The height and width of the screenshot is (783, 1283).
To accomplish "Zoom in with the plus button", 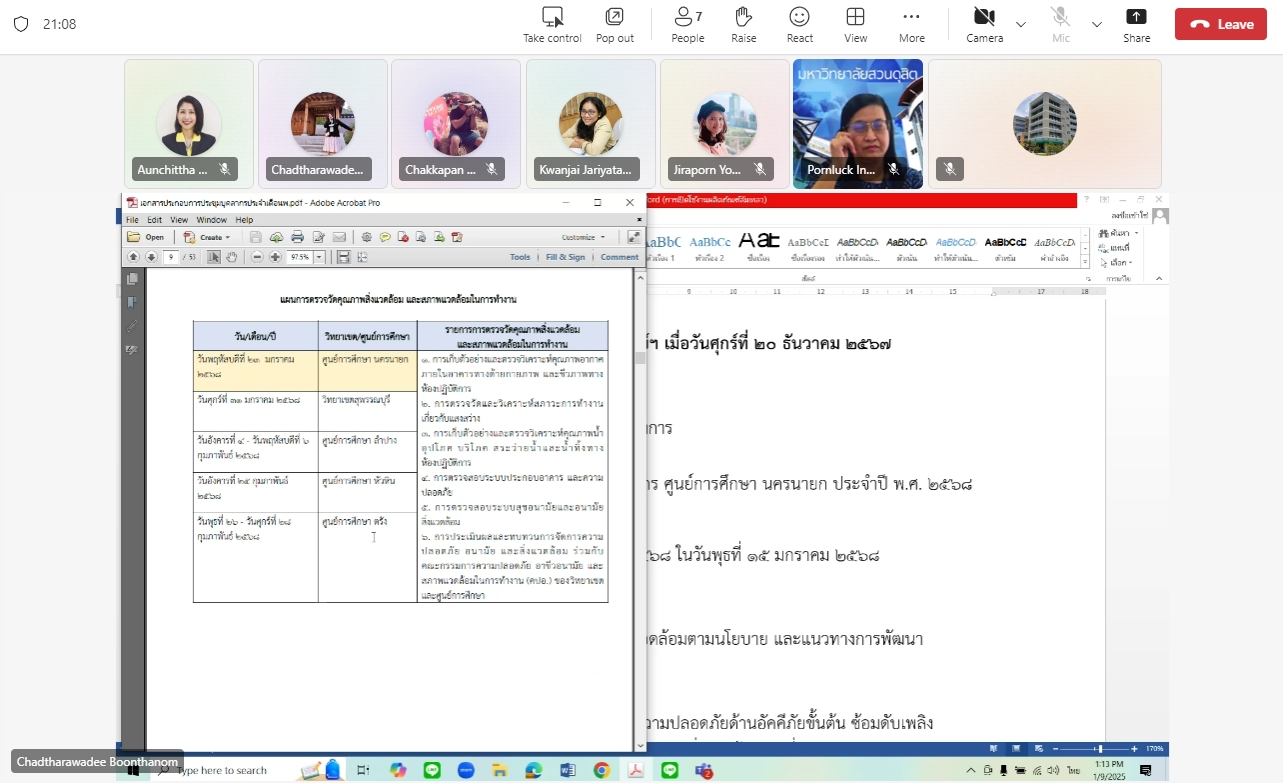I will pyautogui.click(x=276, y=257).
